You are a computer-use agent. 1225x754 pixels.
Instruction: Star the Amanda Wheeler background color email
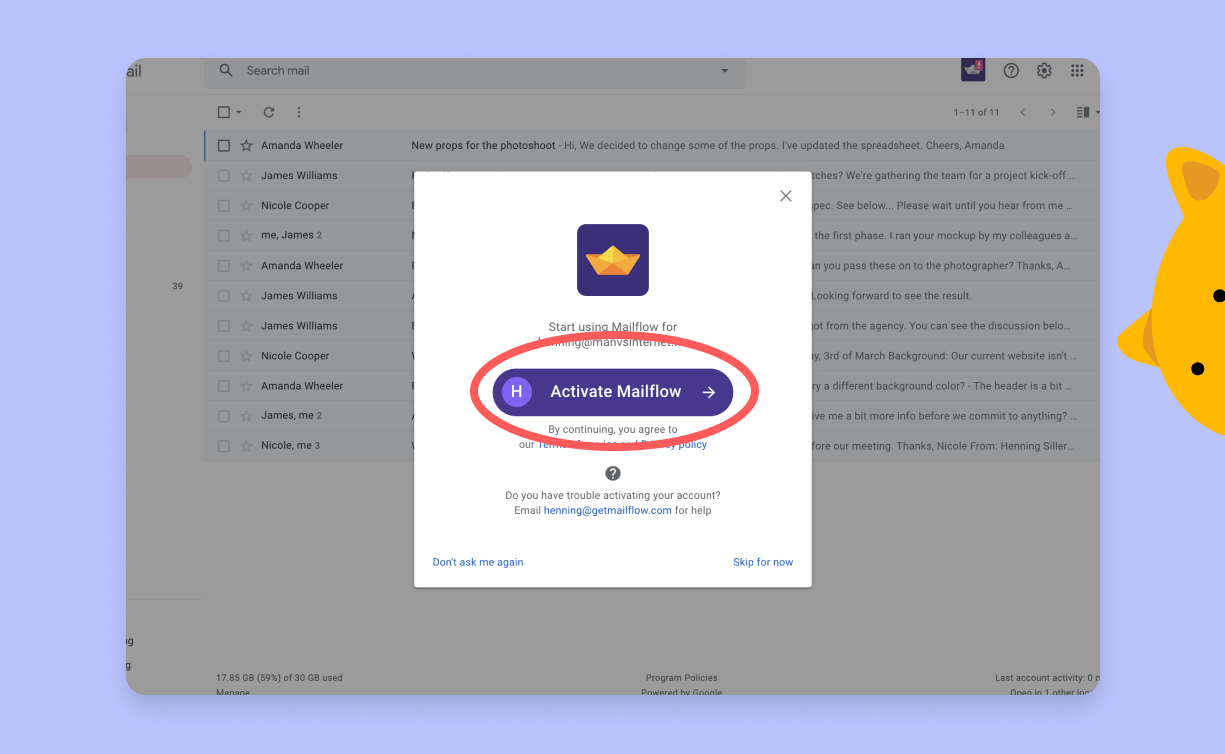[x=246, y=386]
